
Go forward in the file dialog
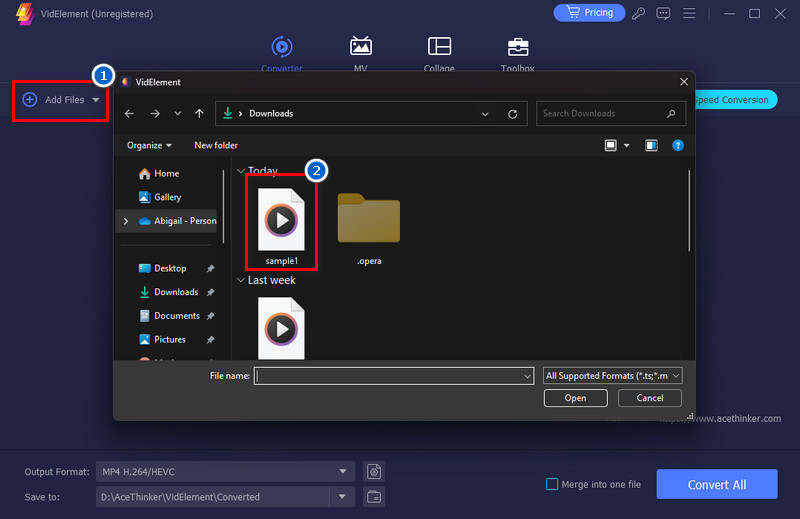[155, 113]
